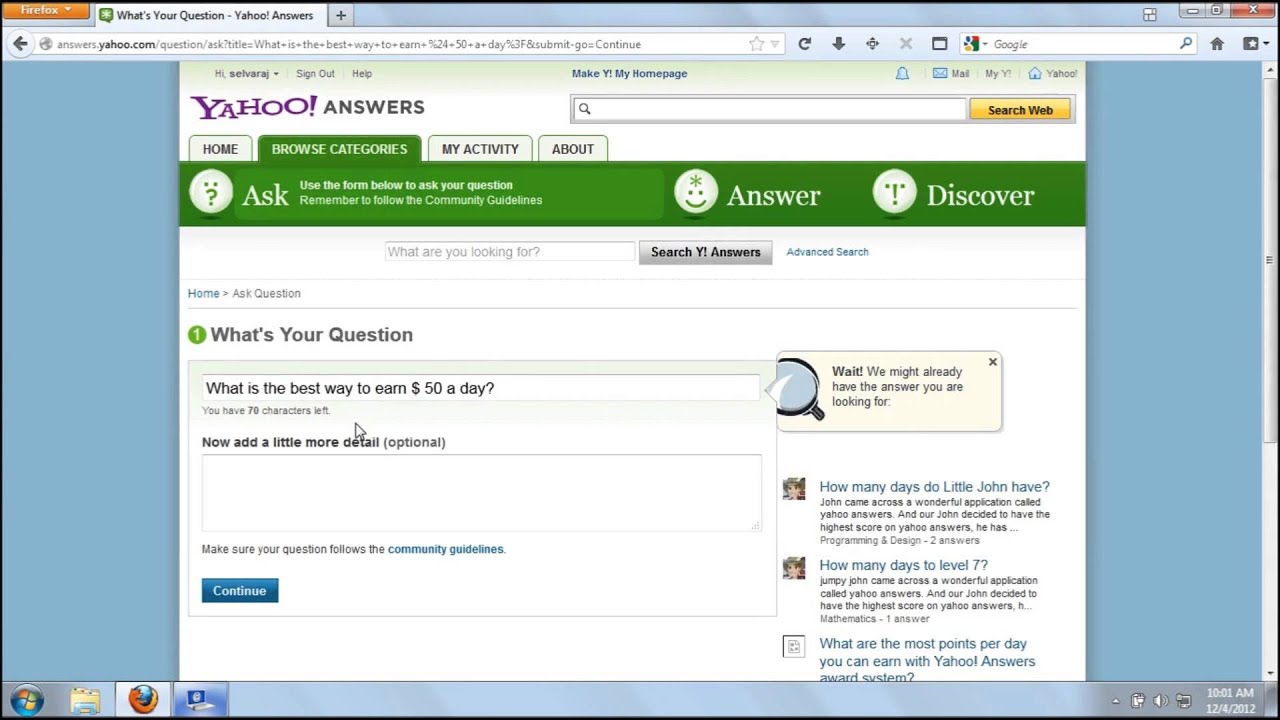The width and height of the screenshot is (1280, 720).
Task: Click avatar beside 'How many days do Little John have?'
Action: (x=794, y=489)
